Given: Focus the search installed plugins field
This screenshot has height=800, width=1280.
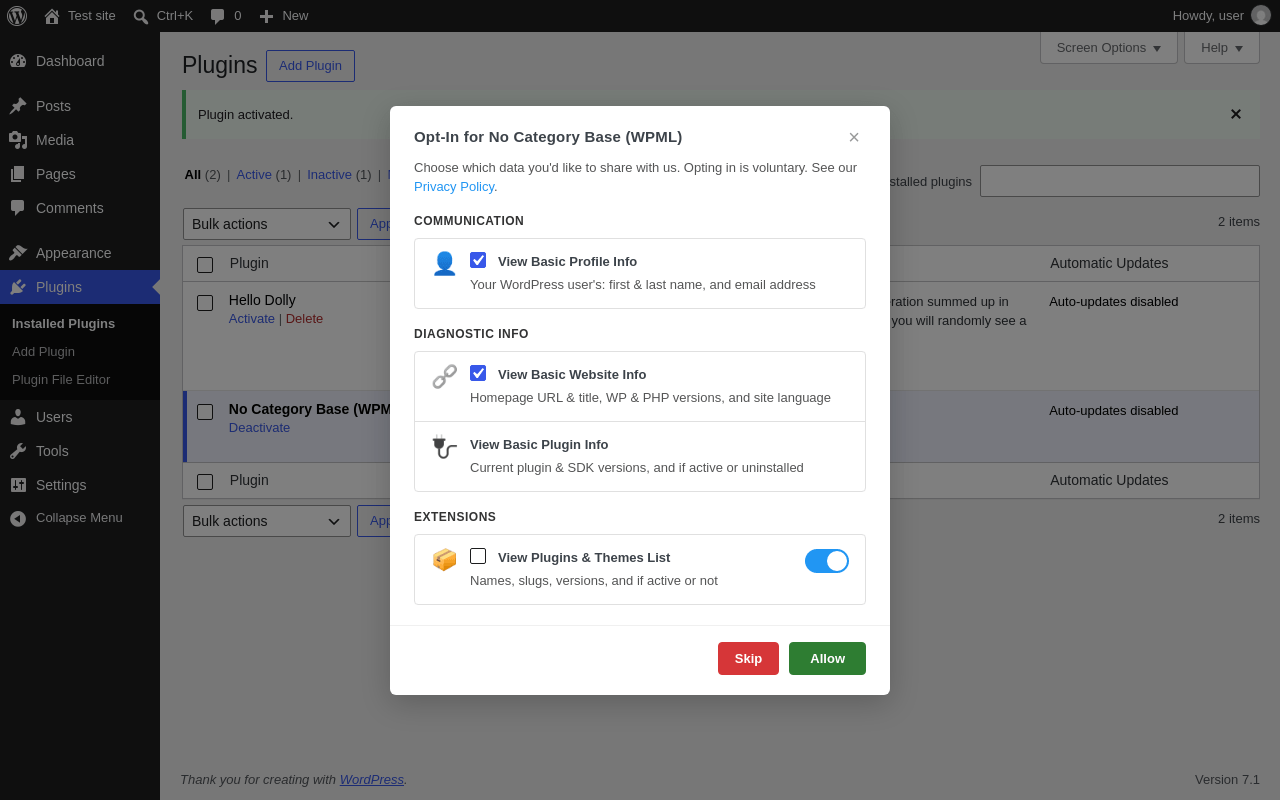Looking at the screenshot, I should [1119, 181].
